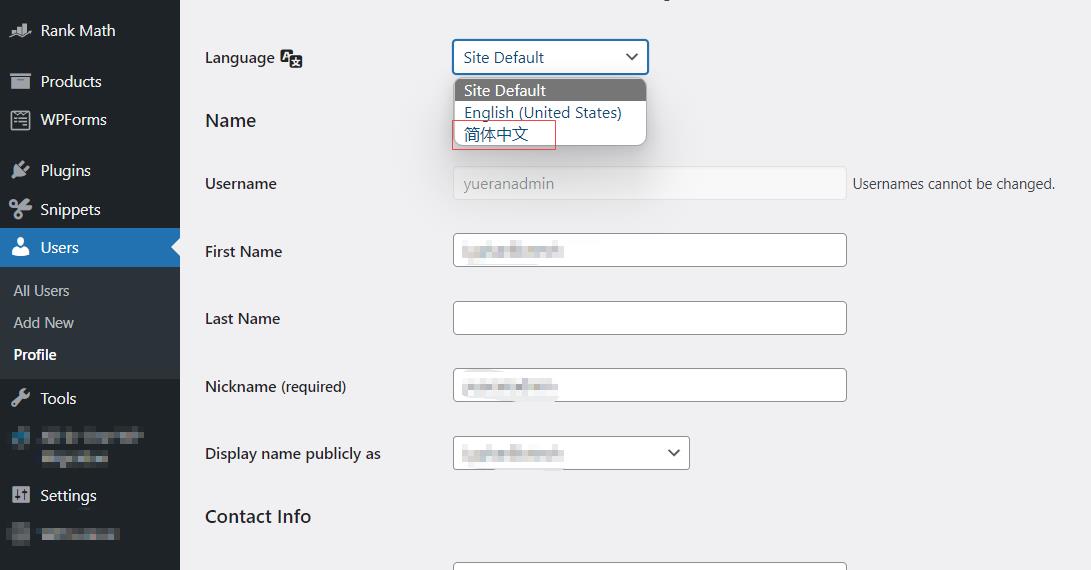Focus the First Name text field

click(x=649, y=250)
